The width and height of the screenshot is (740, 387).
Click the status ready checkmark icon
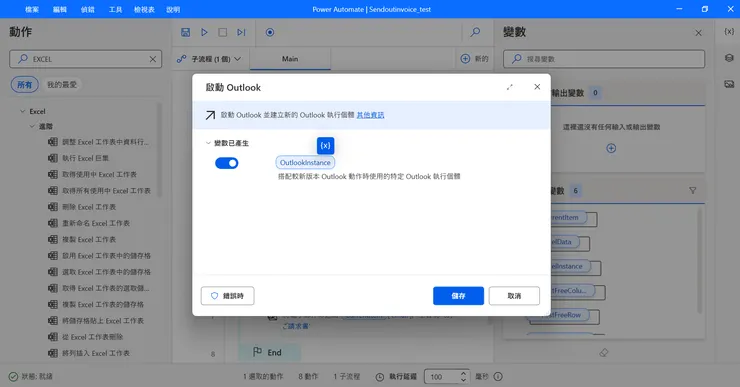click(x=13, y=377)
